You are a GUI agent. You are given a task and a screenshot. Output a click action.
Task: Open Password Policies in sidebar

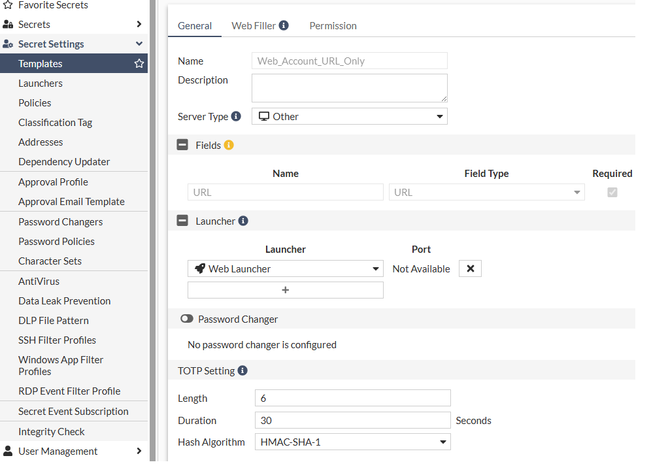tap(56, 241)
